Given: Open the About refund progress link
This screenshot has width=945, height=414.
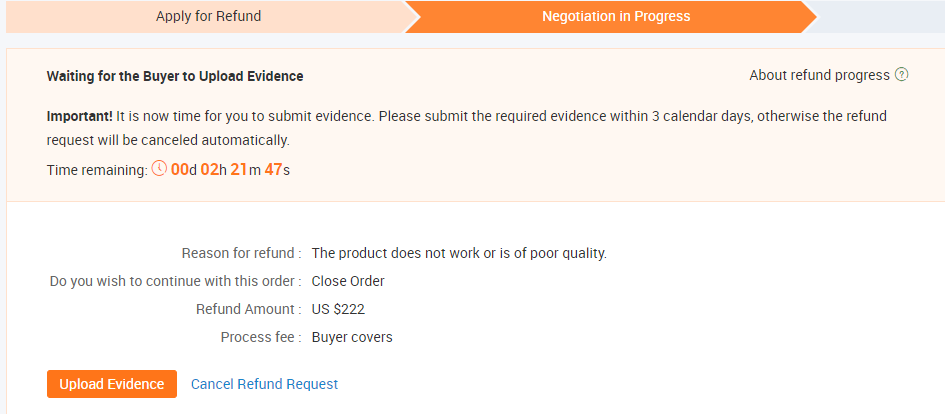Looking at the screenshot, I should (x=818, y=75).
